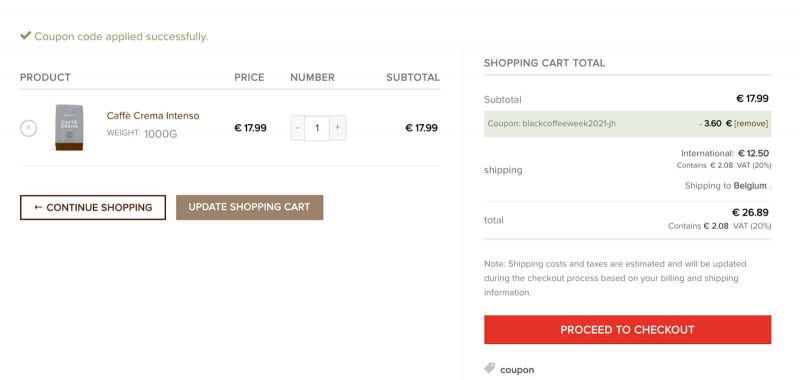The width and height of the screenshot is (800, 380).
Task: Open the Caffè Crema Intenso product image
Action: coord(69,128)
